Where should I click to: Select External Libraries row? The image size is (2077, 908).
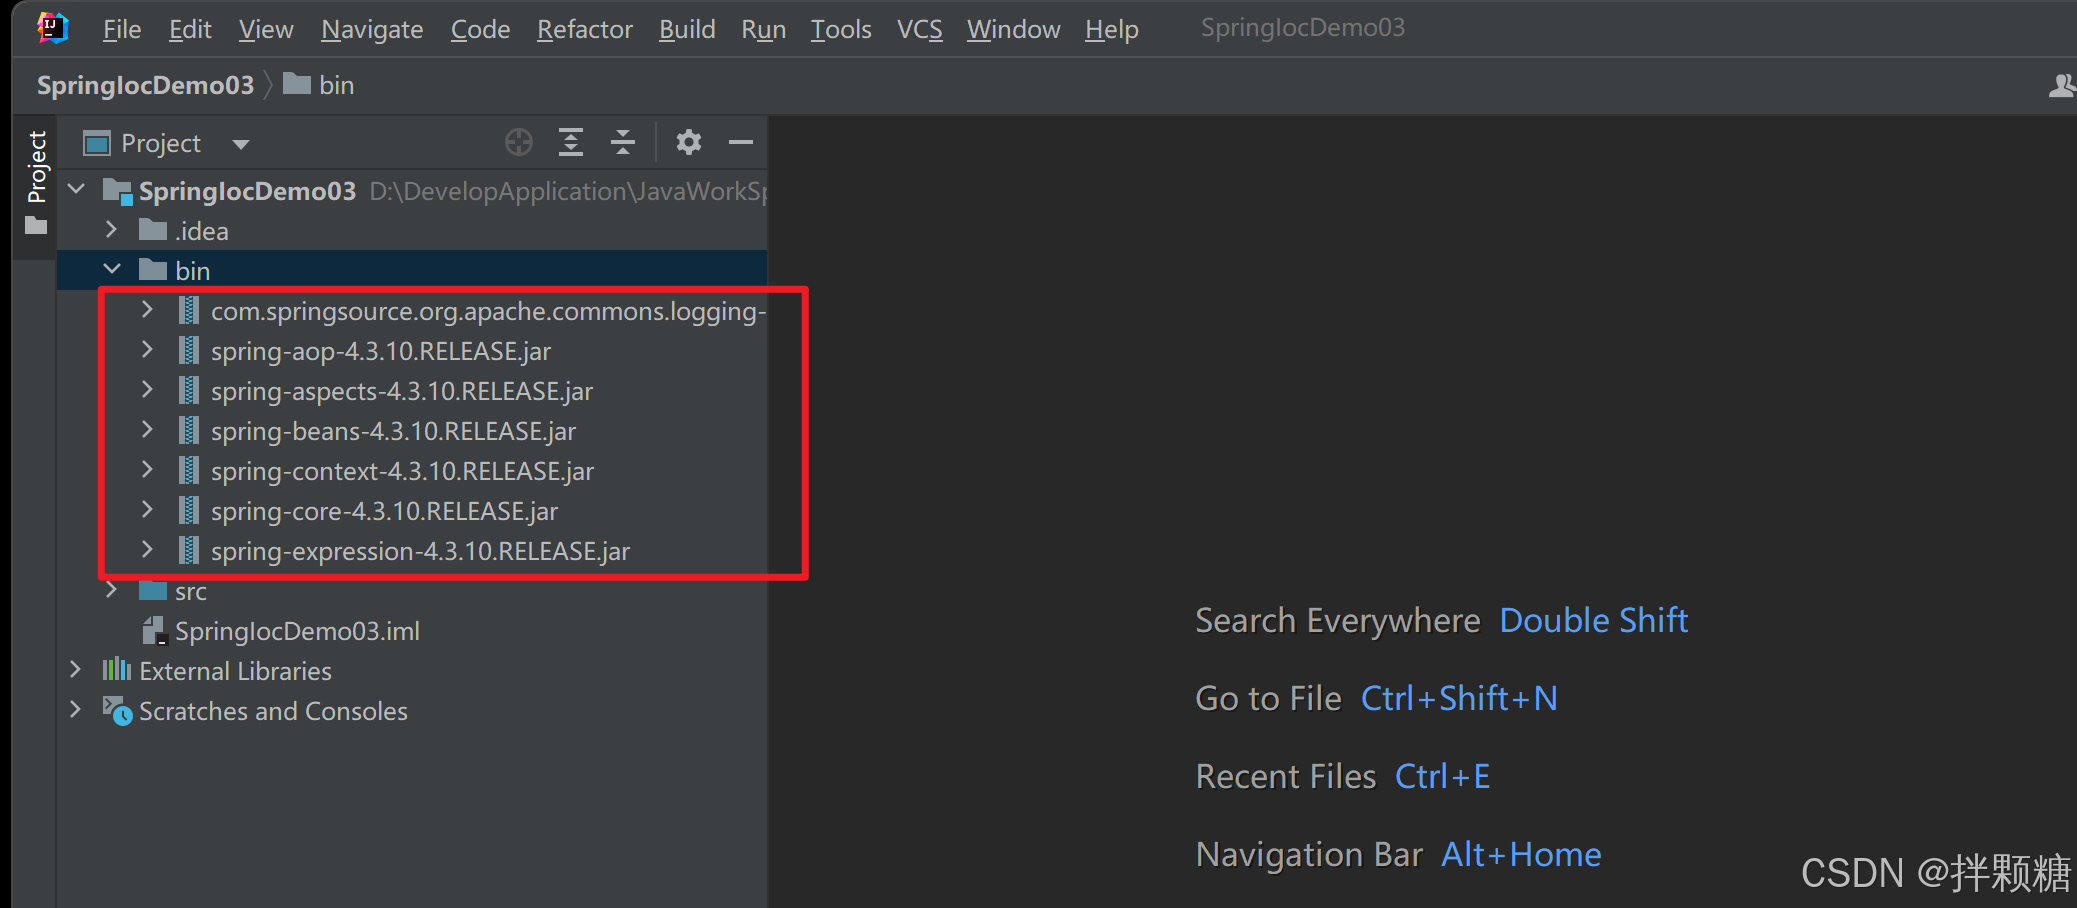[412, 670]
